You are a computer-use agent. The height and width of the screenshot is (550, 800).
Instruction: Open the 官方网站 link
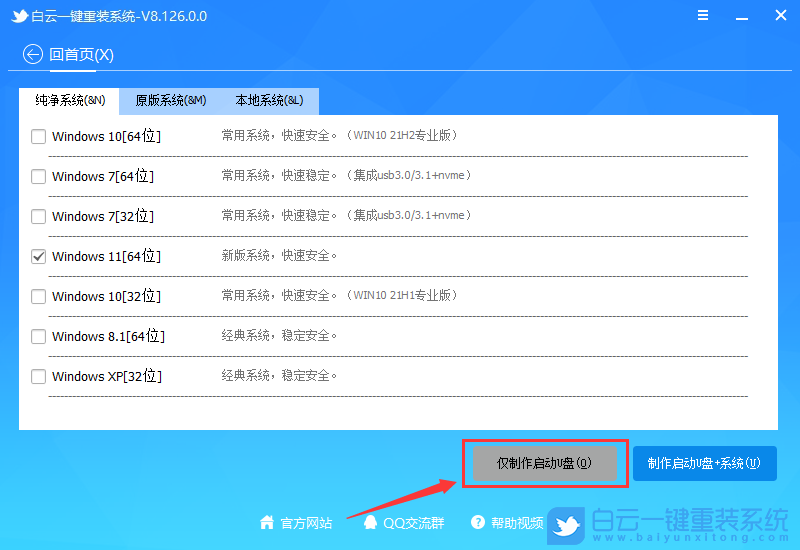coord(306,522)
